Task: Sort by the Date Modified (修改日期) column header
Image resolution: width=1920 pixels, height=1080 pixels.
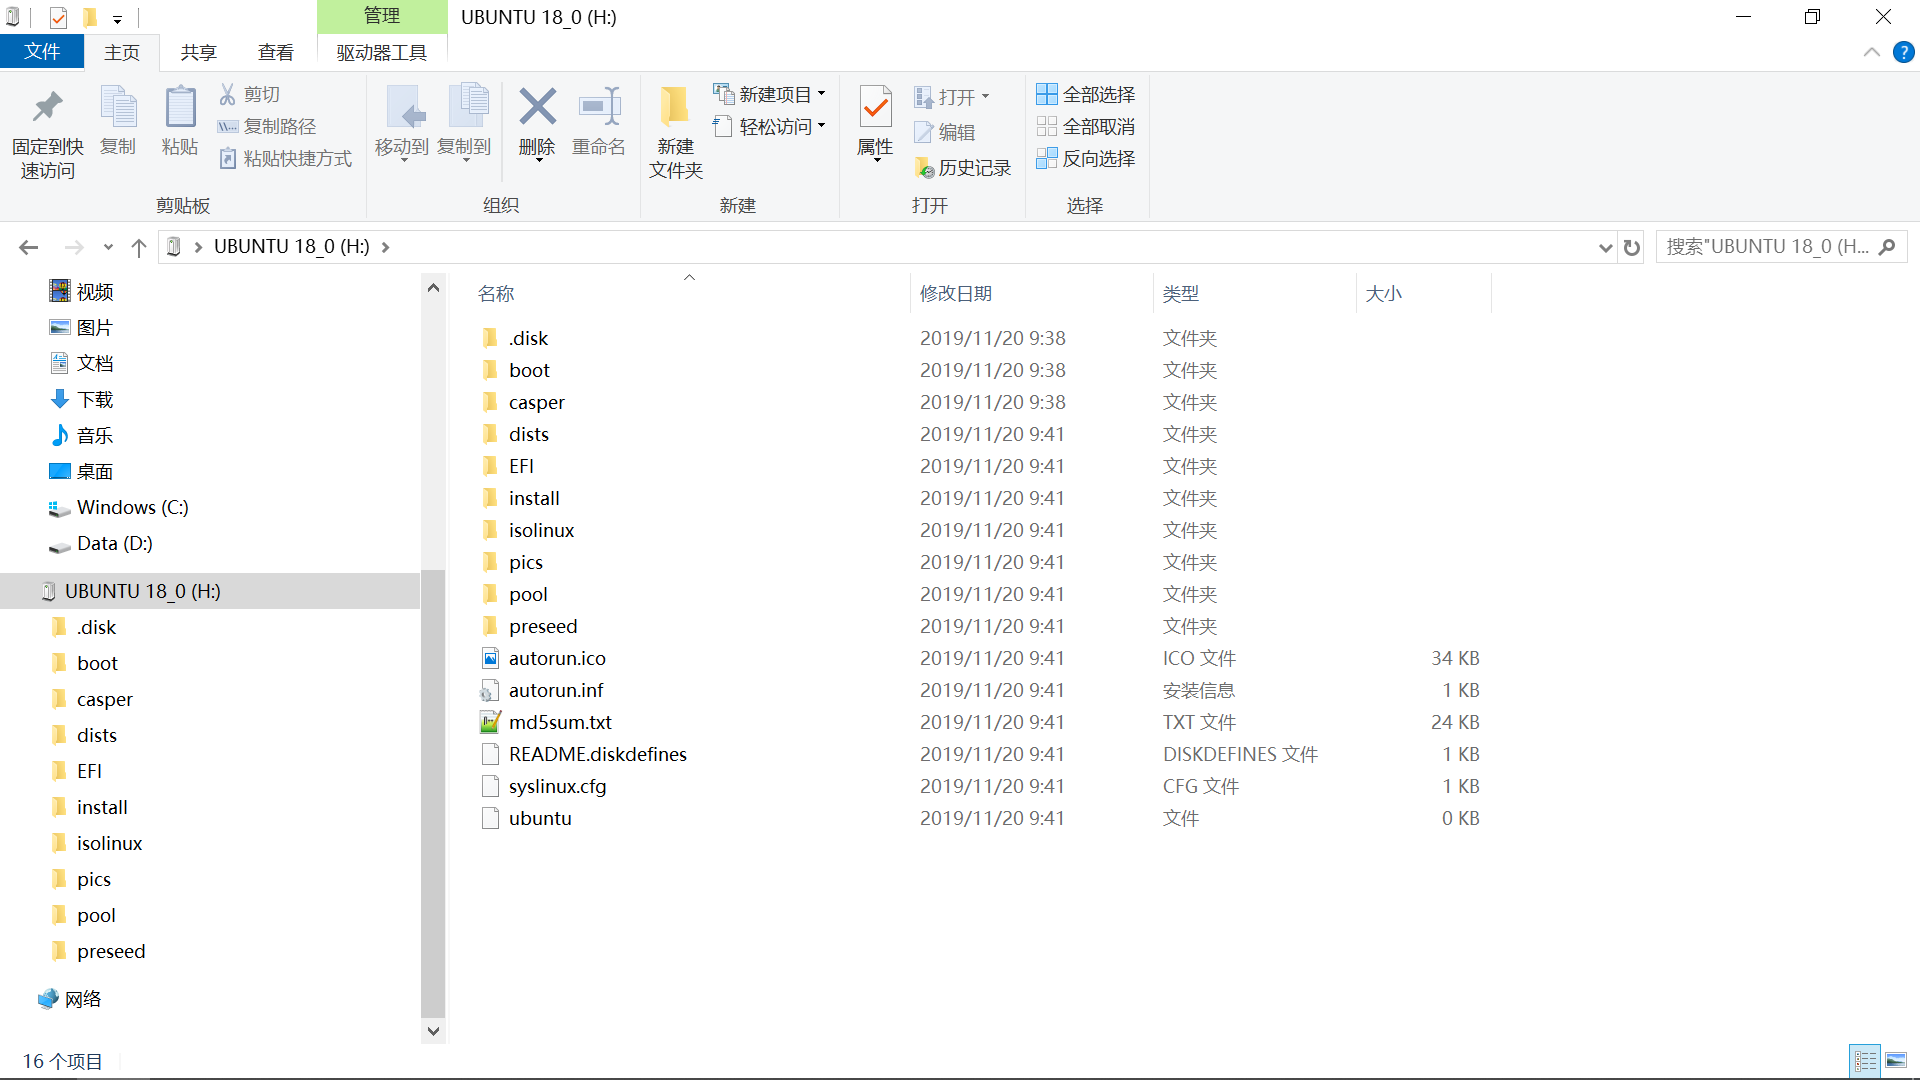Action: click(956, 294)
